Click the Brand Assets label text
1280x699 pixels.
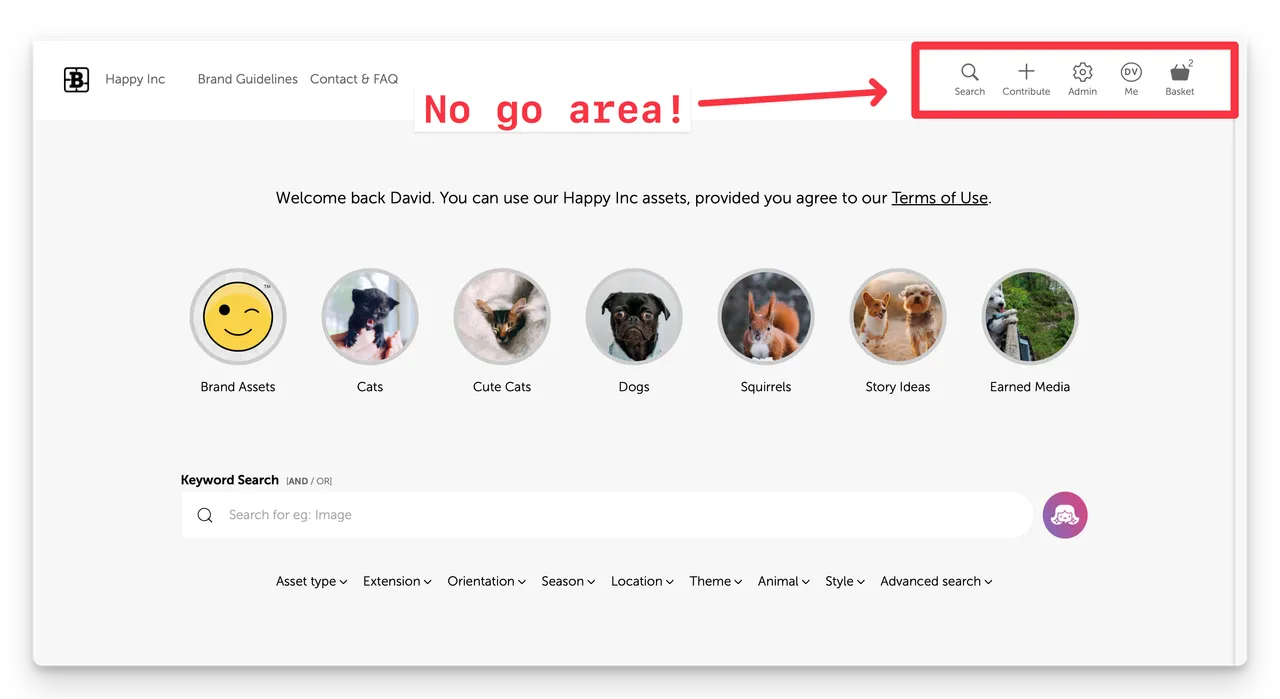click(x=238, y=387)
